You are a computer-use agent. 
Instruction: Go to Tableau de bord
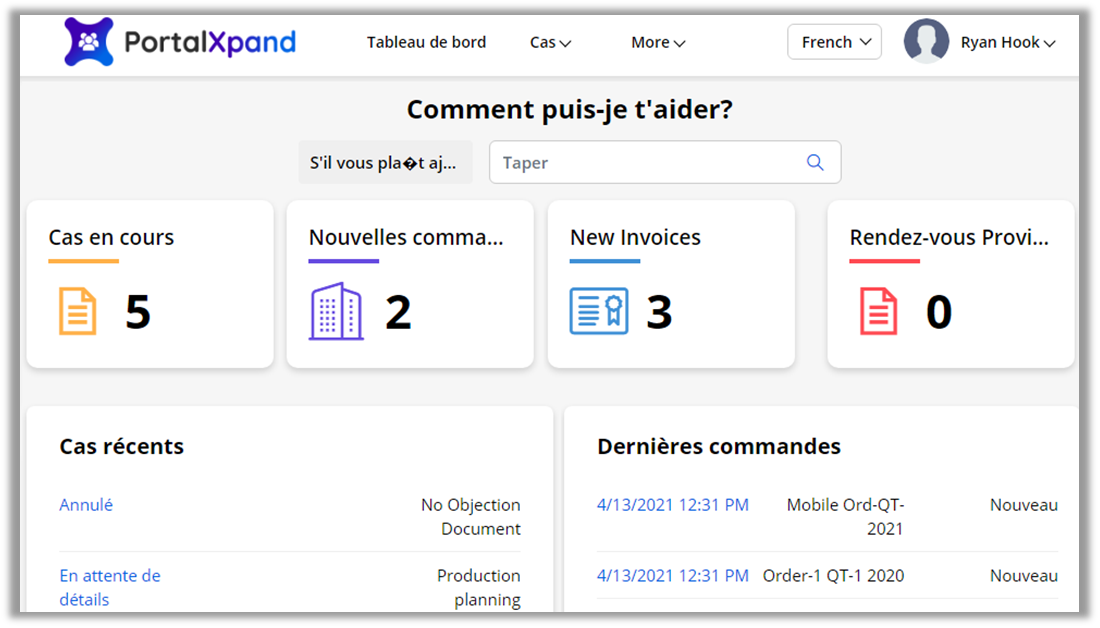(x=426, y=42)
